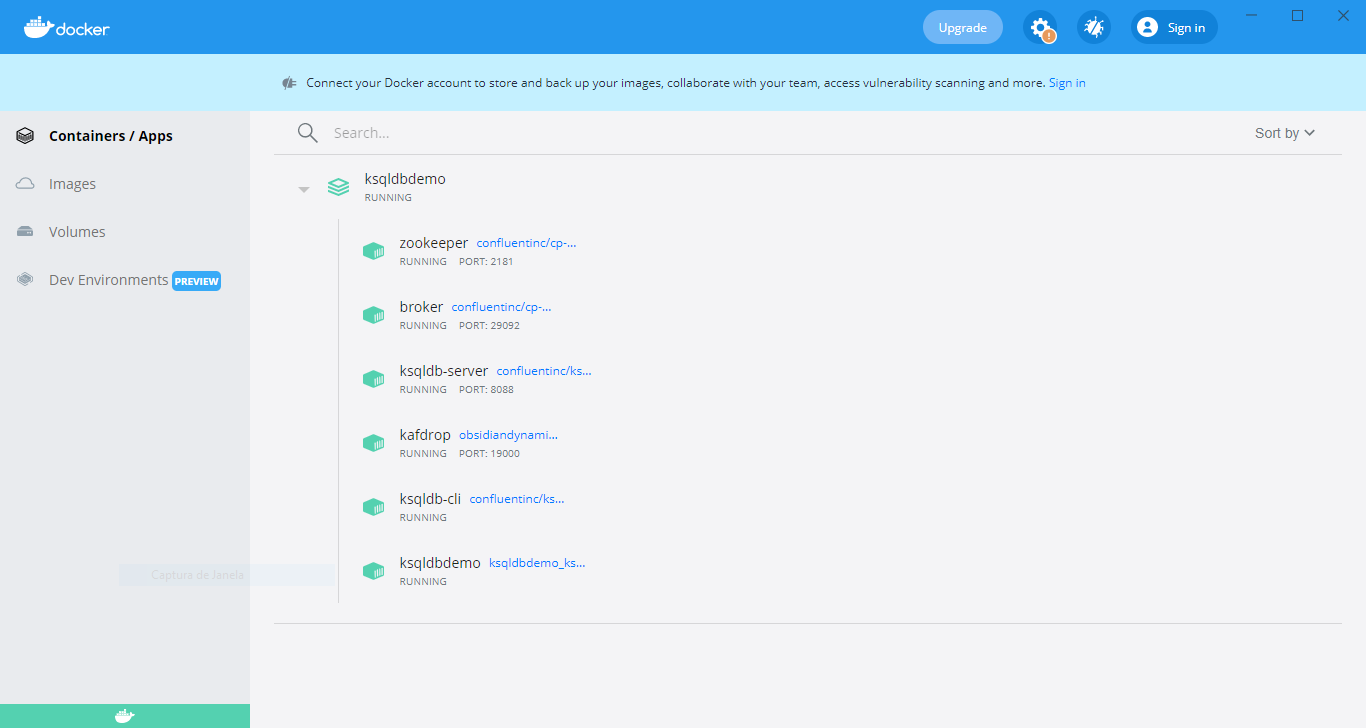
Task: Click Sign in link in notification banner
Action: 1066,82
